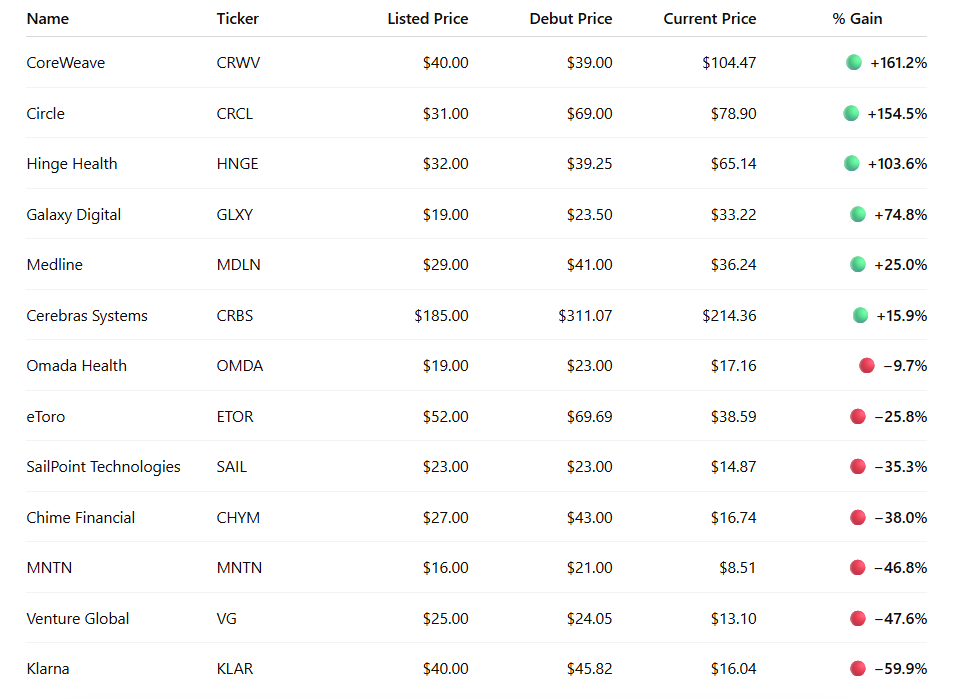Select the Listed Price column header
The height and width of the screenshot is (699, 959).
pyautogui.click(x=428, y=19)
